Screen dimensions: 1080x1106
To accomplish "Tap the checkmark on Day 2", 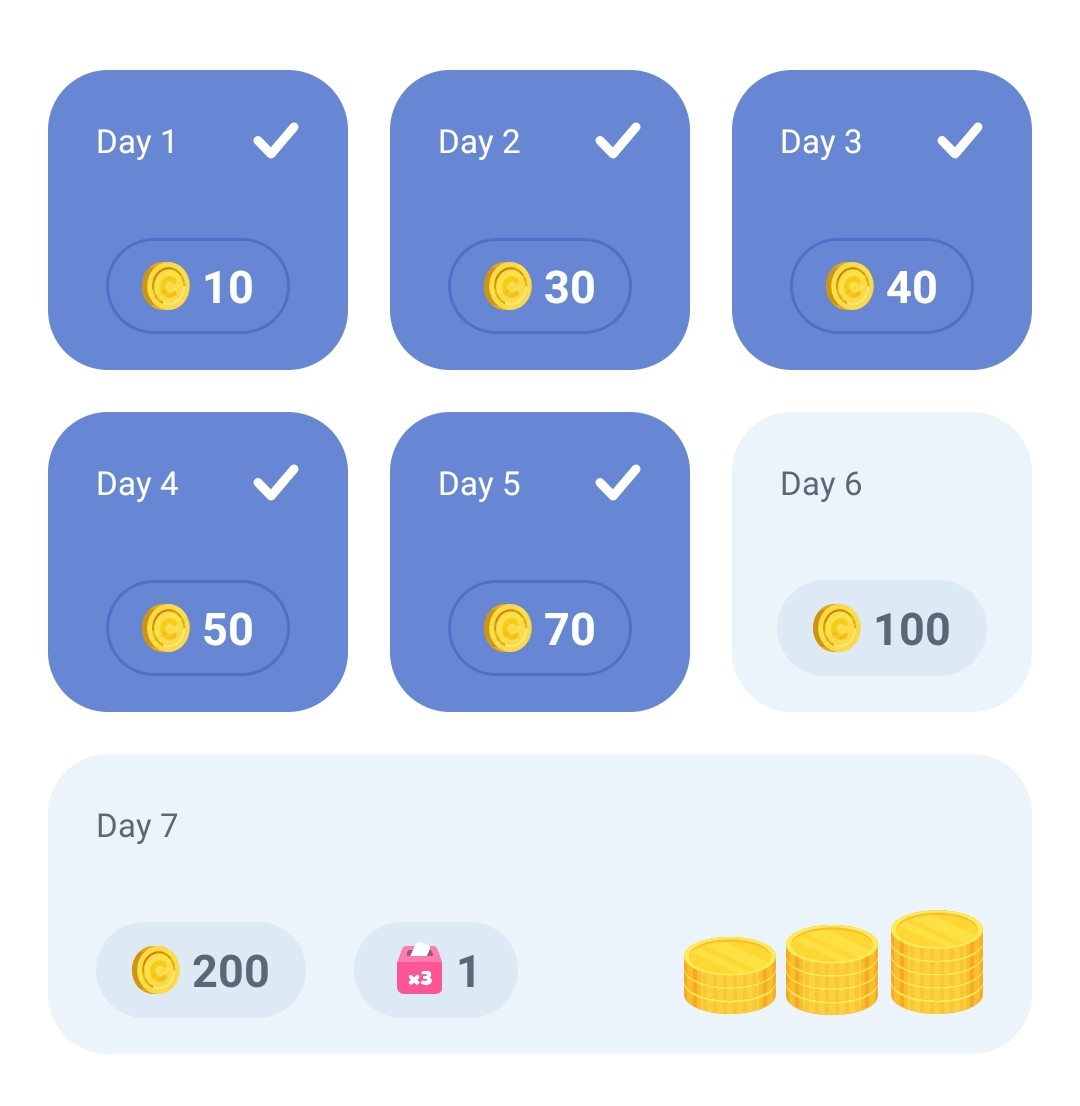I will tap(618, 141).
